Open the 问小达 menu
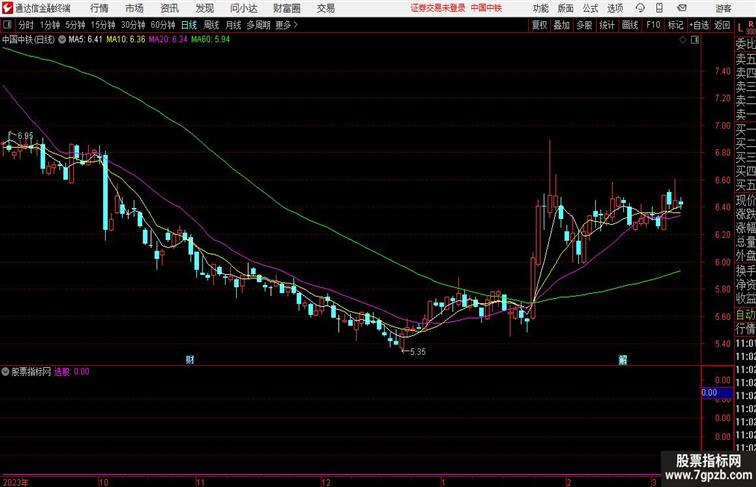The height and width of the screenshot is (487, 756). (244, 8)
